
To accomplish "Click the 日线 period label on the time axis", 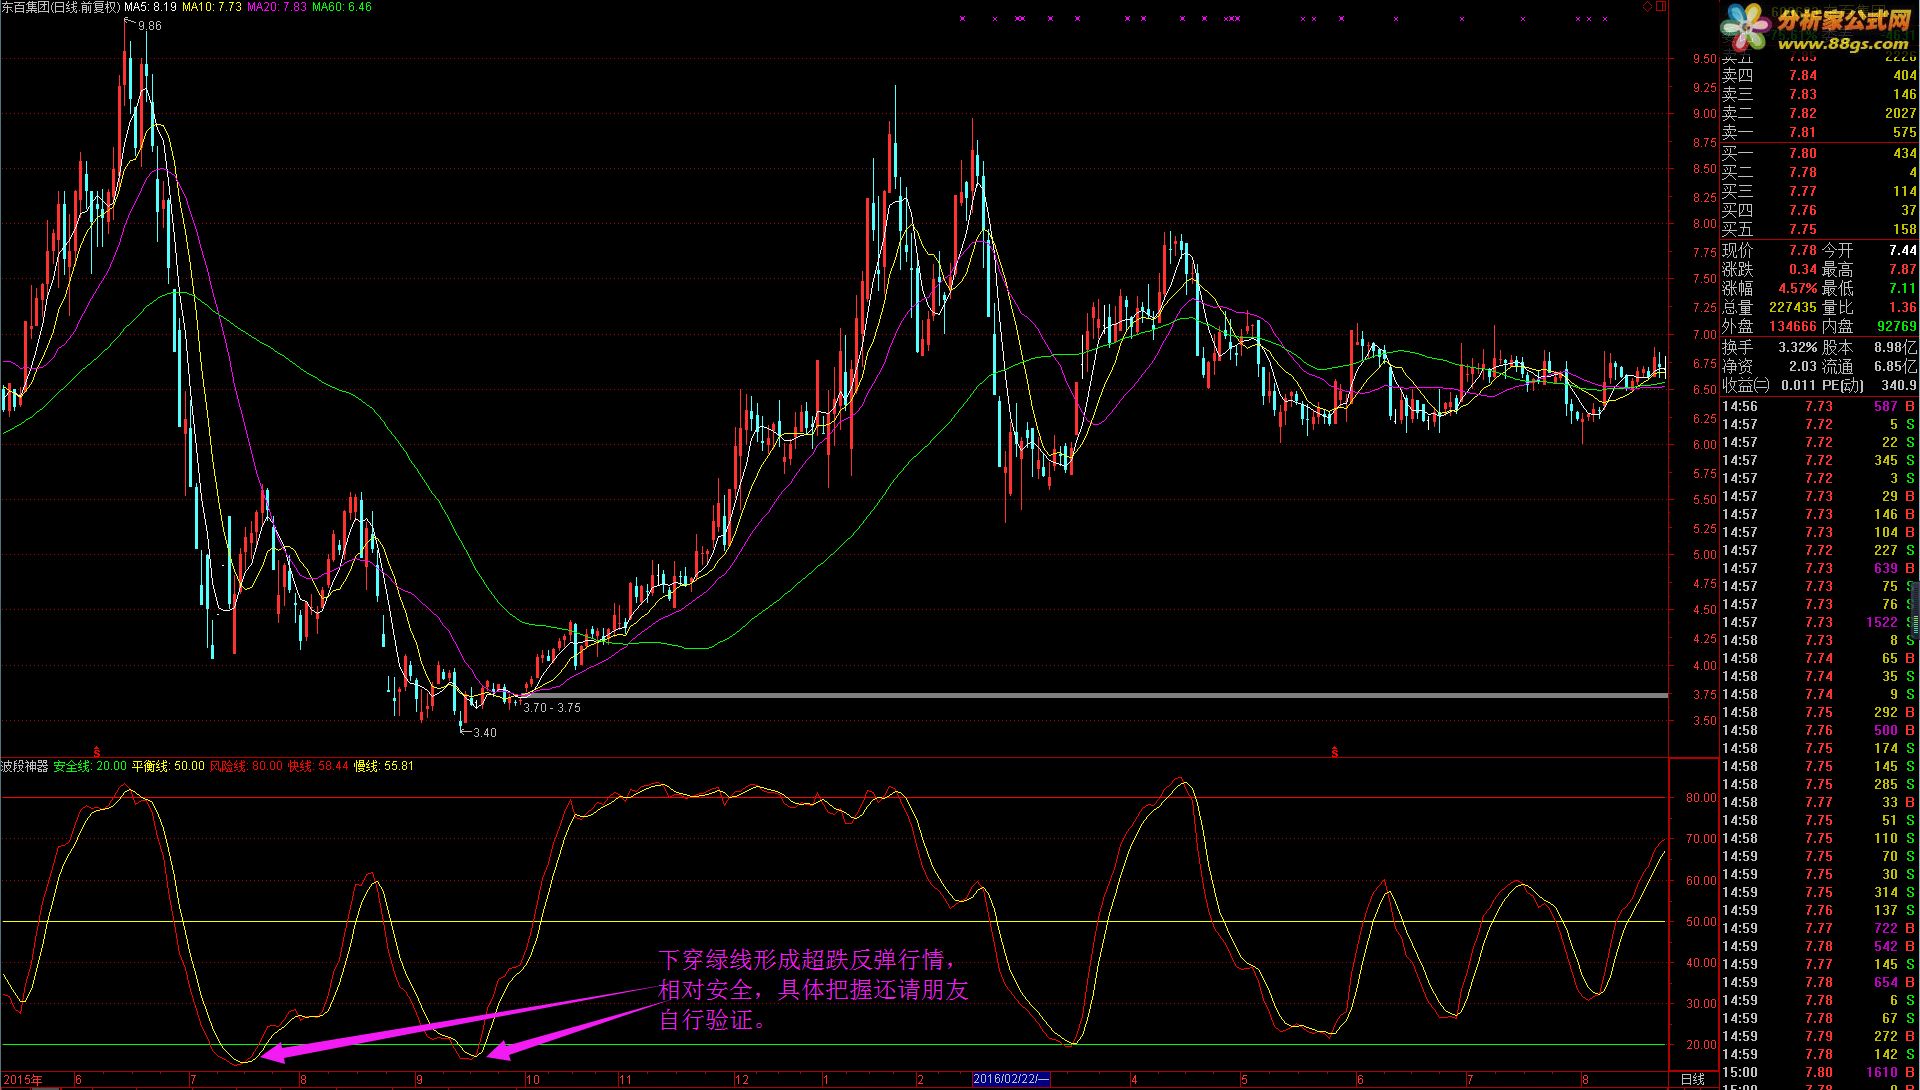I will pos(1692,1080).
